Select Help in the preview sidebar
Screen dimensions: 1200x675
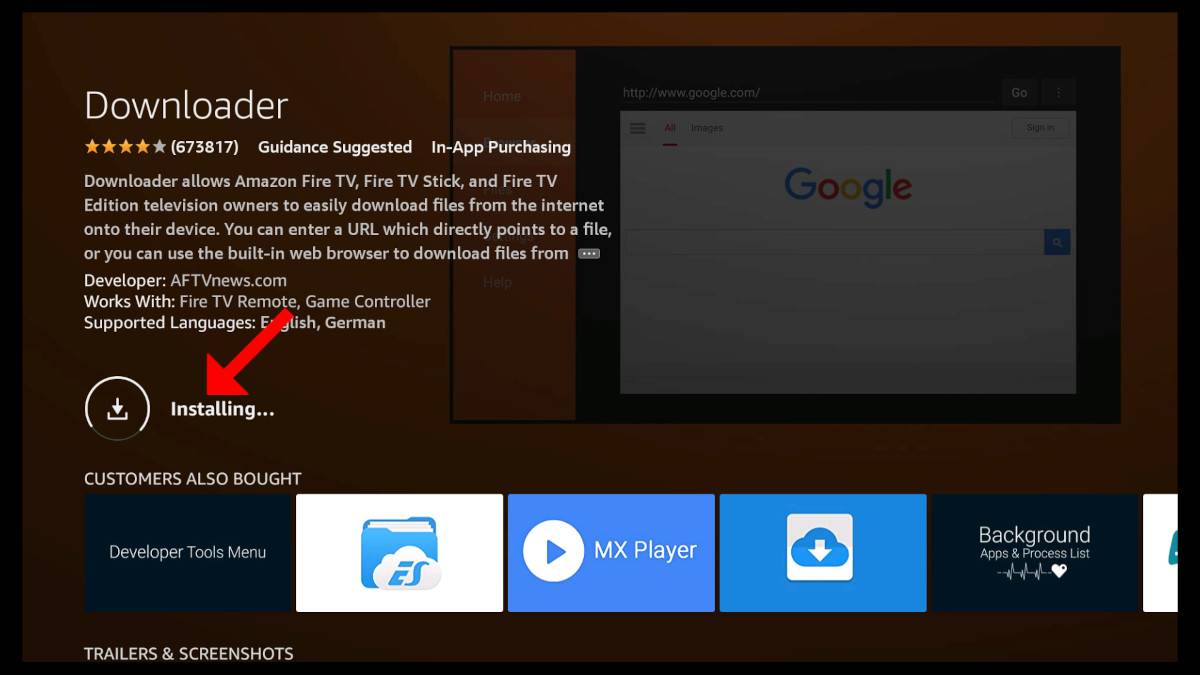click(497, 282)
